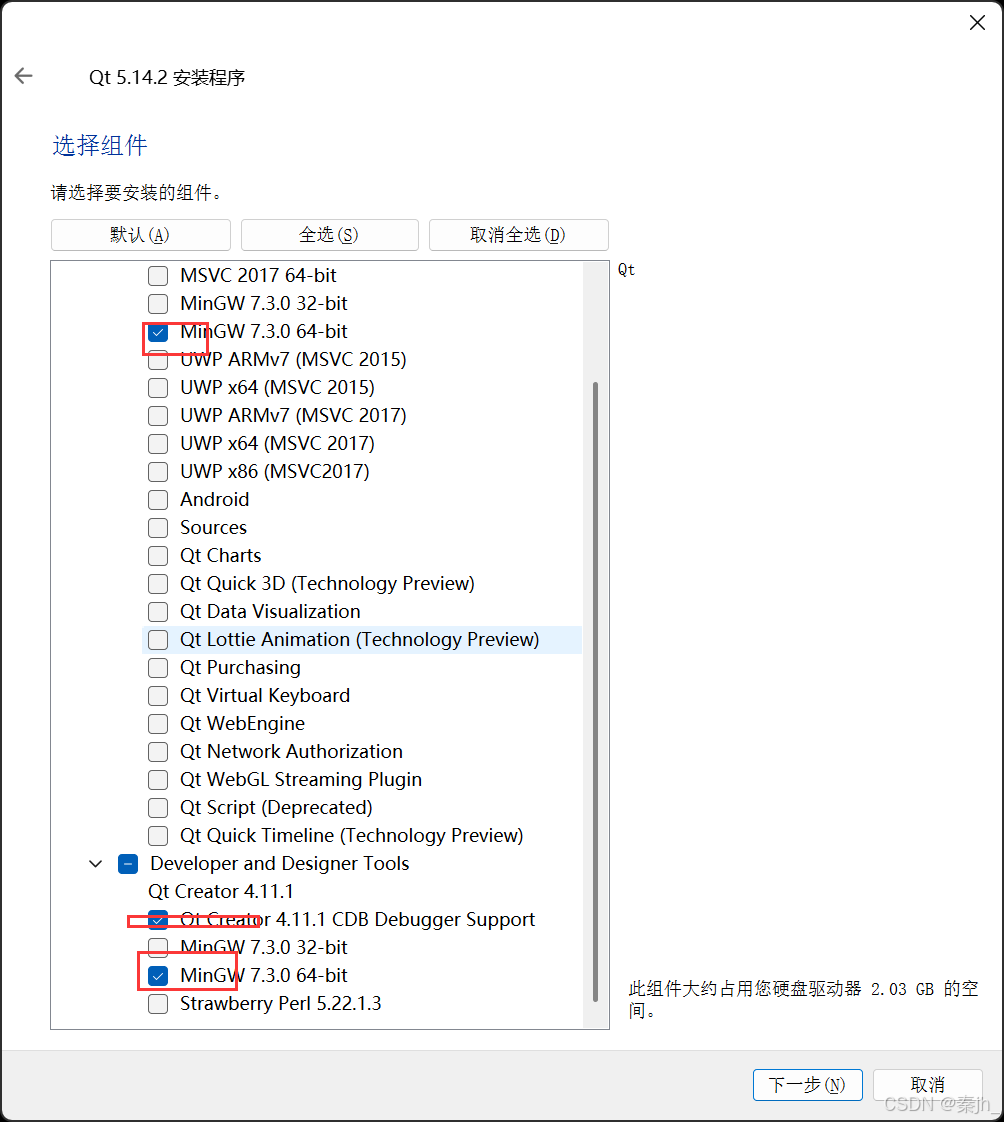Screen dimensions: 1004x1122
Task: Tick UWP ARMv7 (MSVC 2015) checkbox
Action: click(157, 360)
